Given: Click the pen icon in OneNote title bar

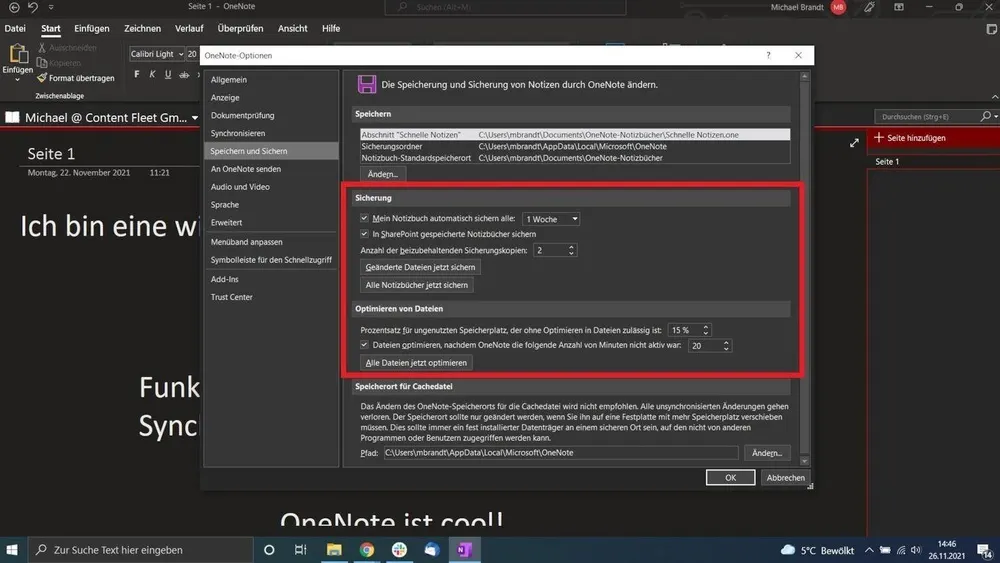Looking at the screenshot, I should tap(869, 7).
